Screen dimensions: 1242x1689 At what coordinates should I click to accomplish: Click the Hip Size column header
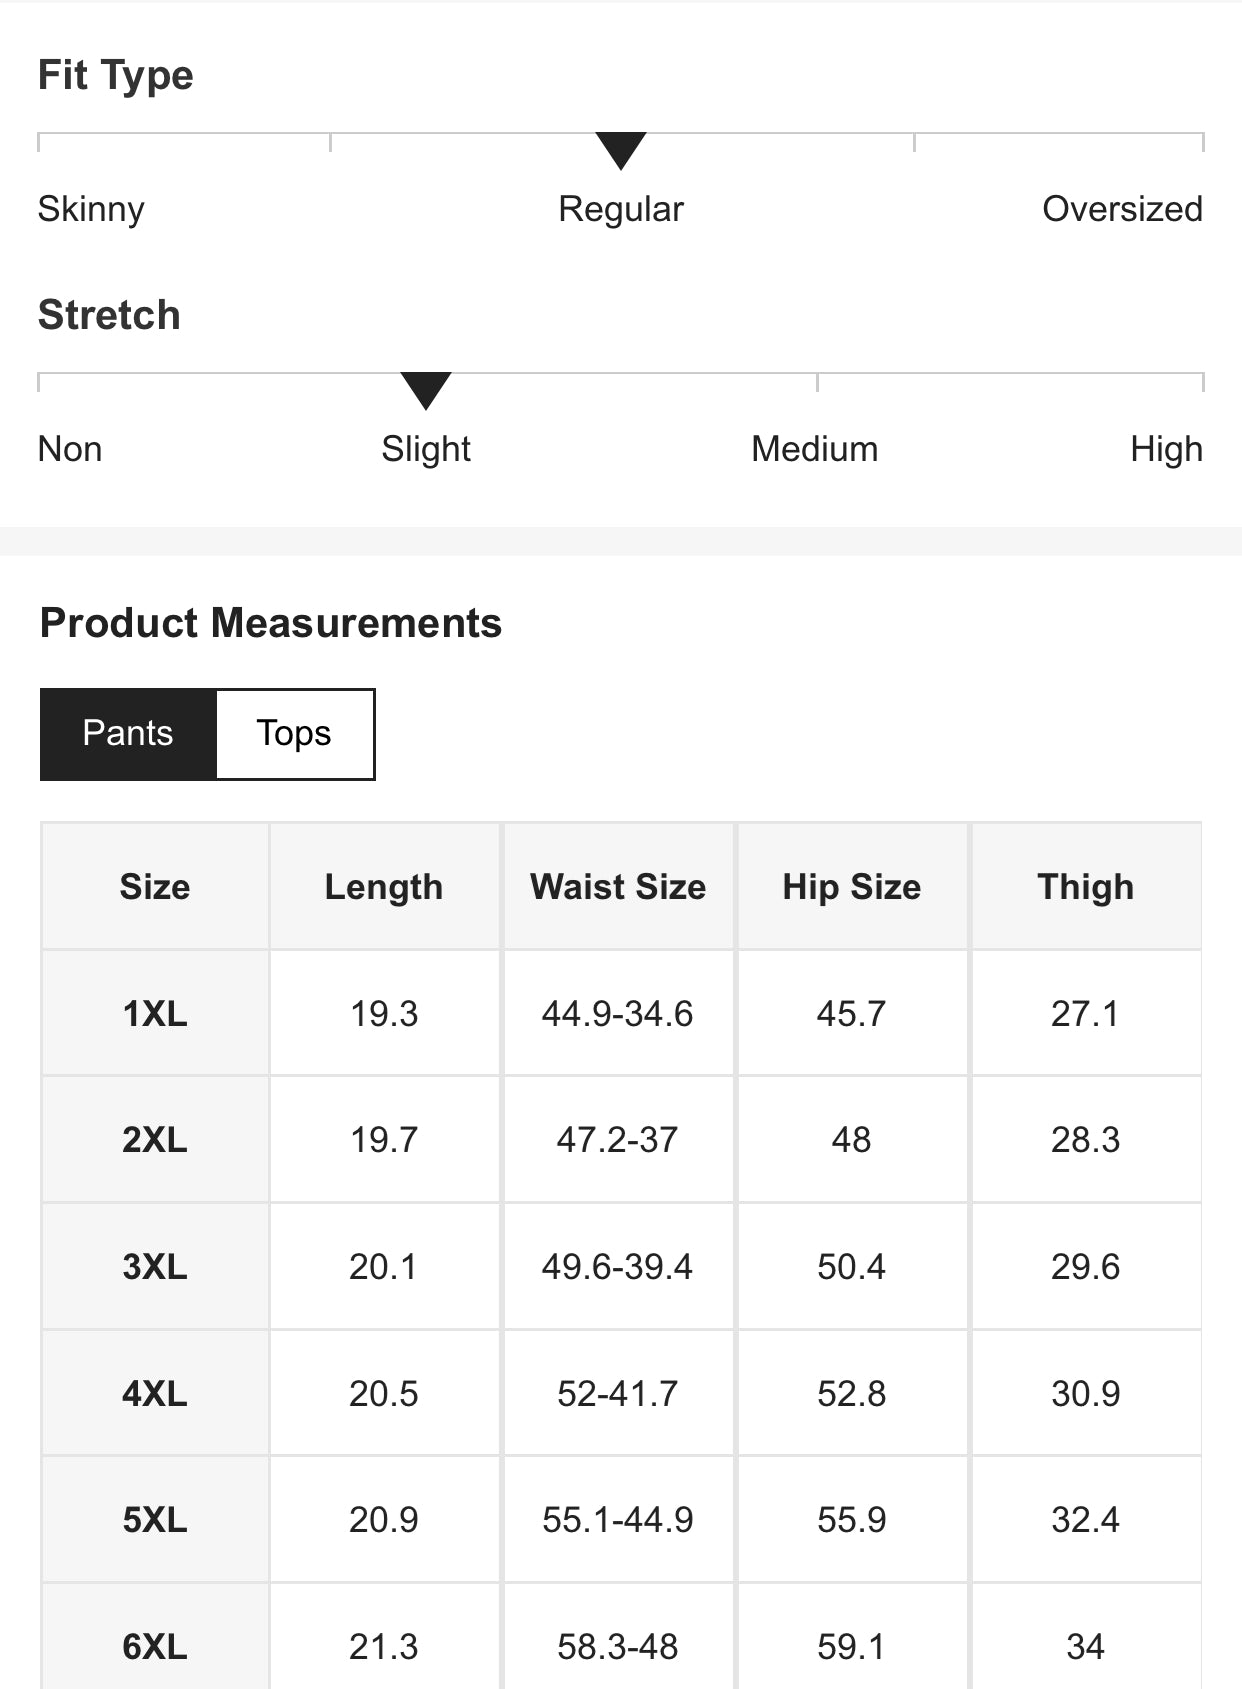pyautogui.click(x=852, y=887)
